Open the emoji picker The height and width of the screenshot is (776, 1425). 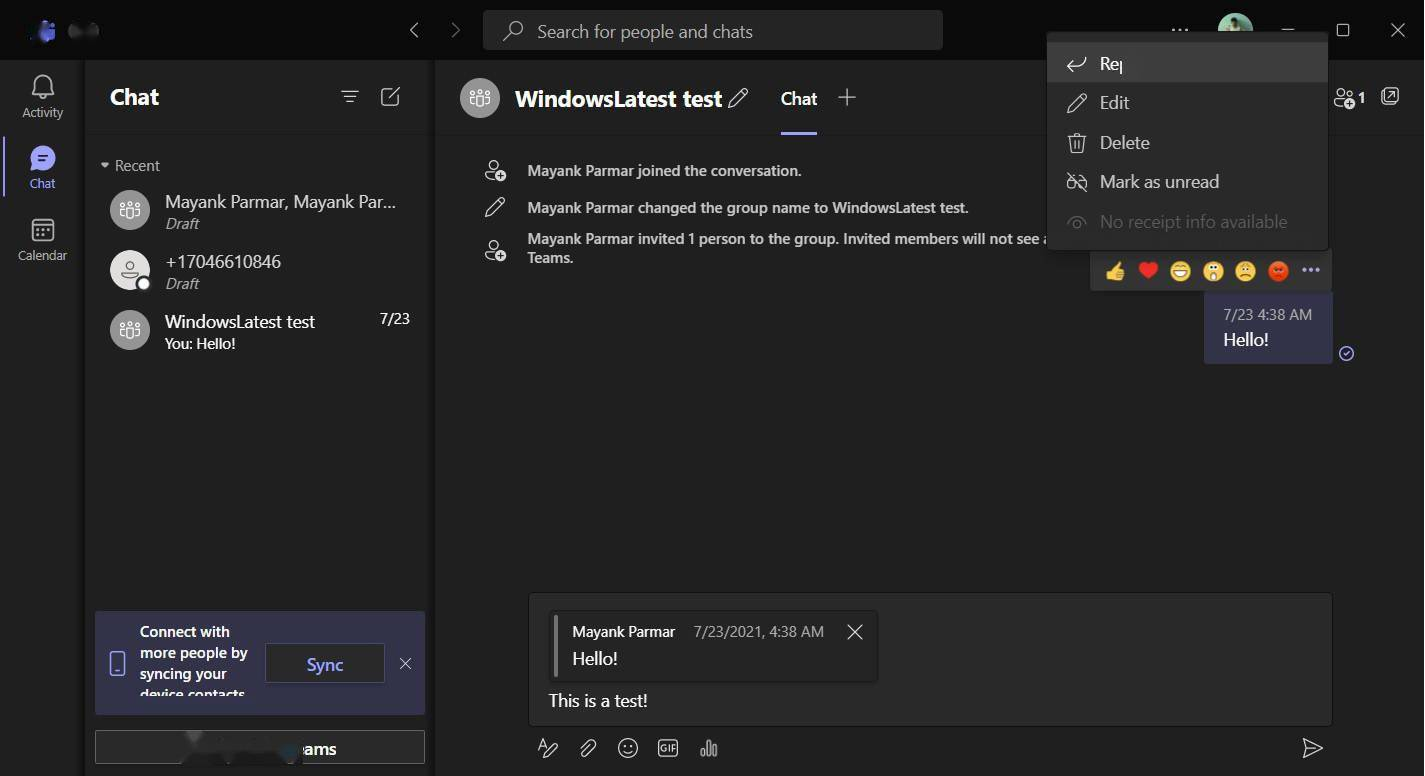[x=628, y=748]
